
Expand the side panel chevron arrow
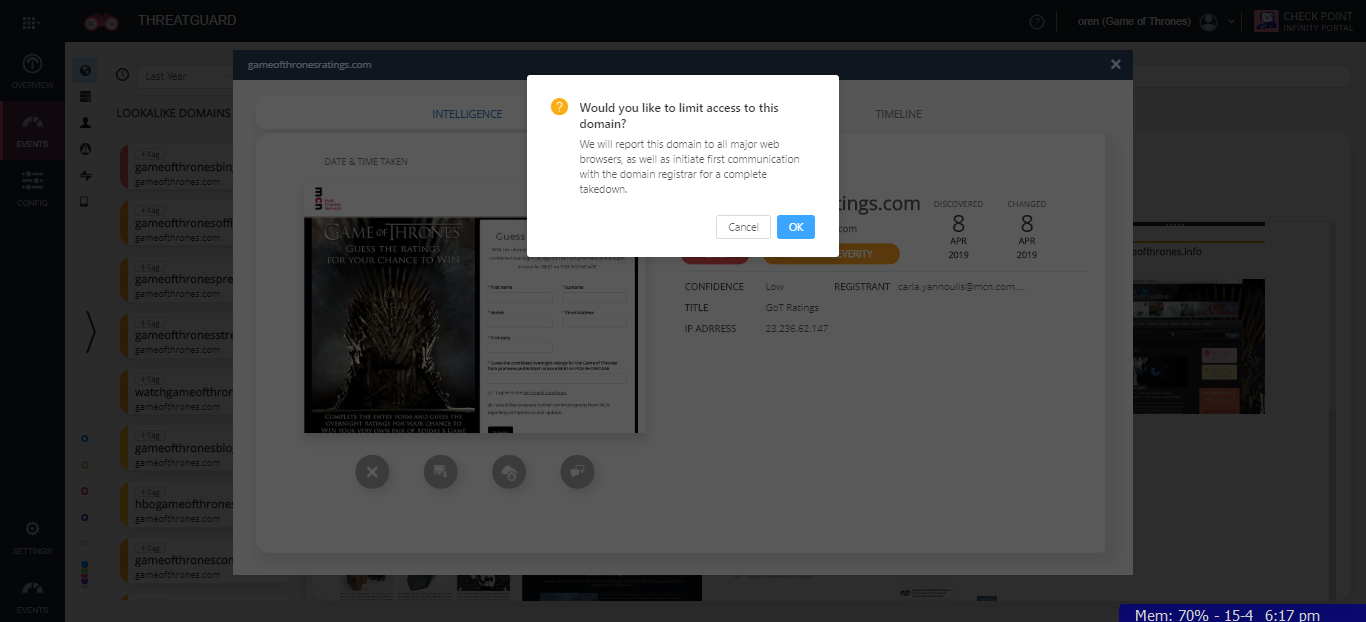click(91, 333)
